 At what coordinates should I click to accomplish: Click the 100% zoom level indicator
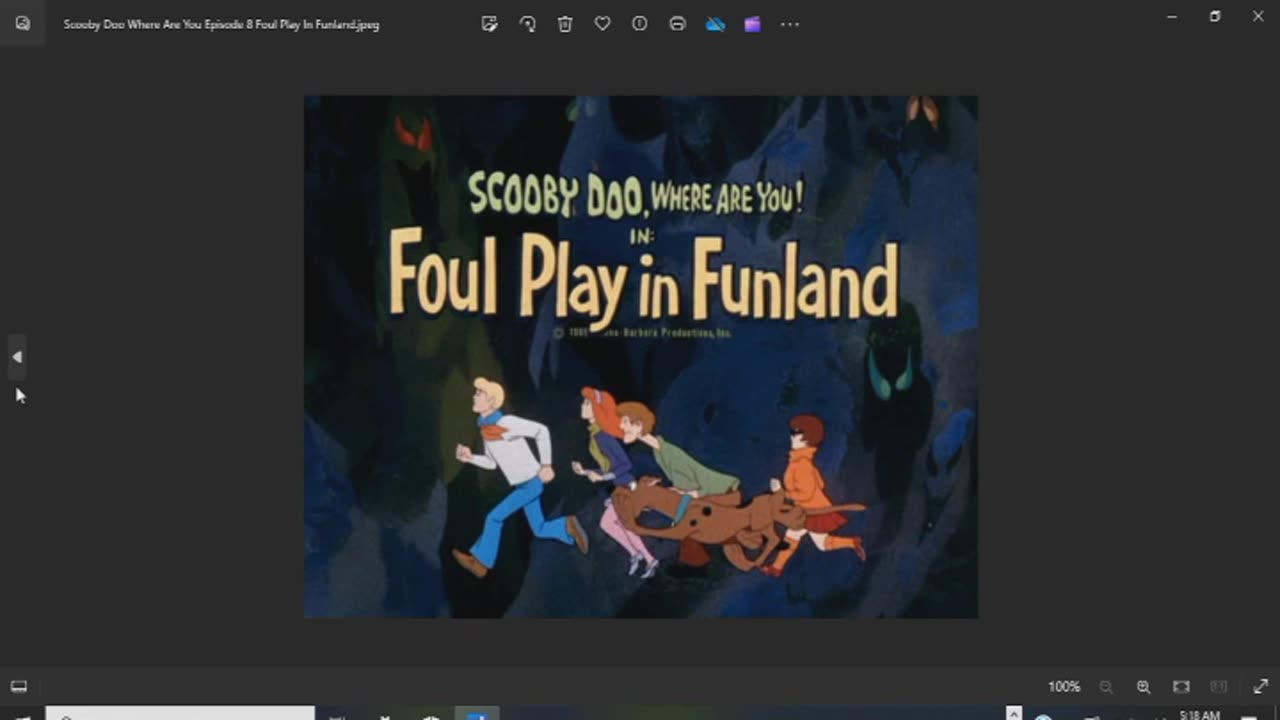point(1064,687)
